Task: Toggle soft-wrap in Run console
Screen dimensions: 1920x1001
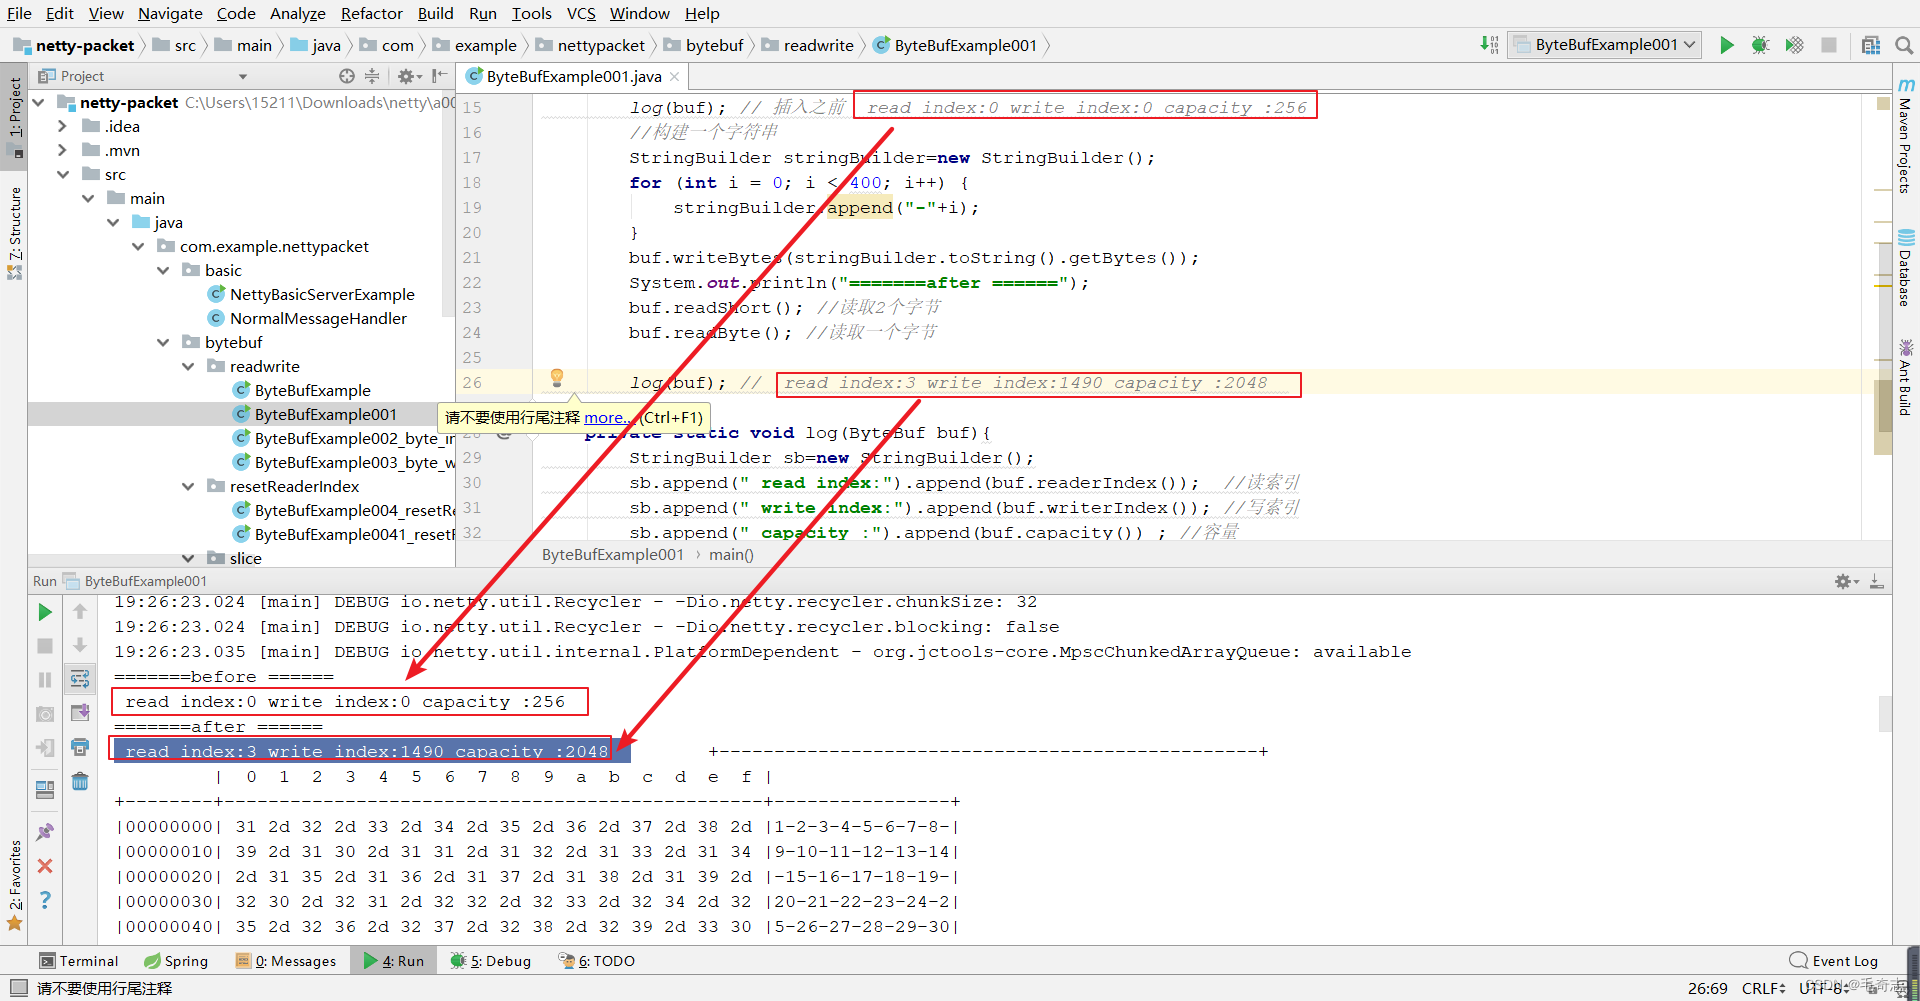Action: click(80, 679)
